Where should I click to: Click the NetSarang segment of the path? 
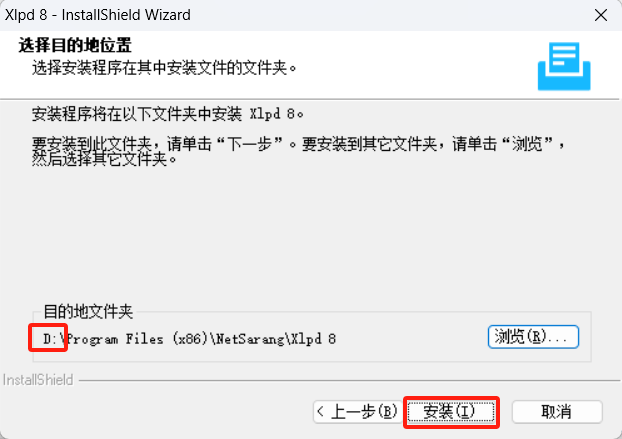250,339
